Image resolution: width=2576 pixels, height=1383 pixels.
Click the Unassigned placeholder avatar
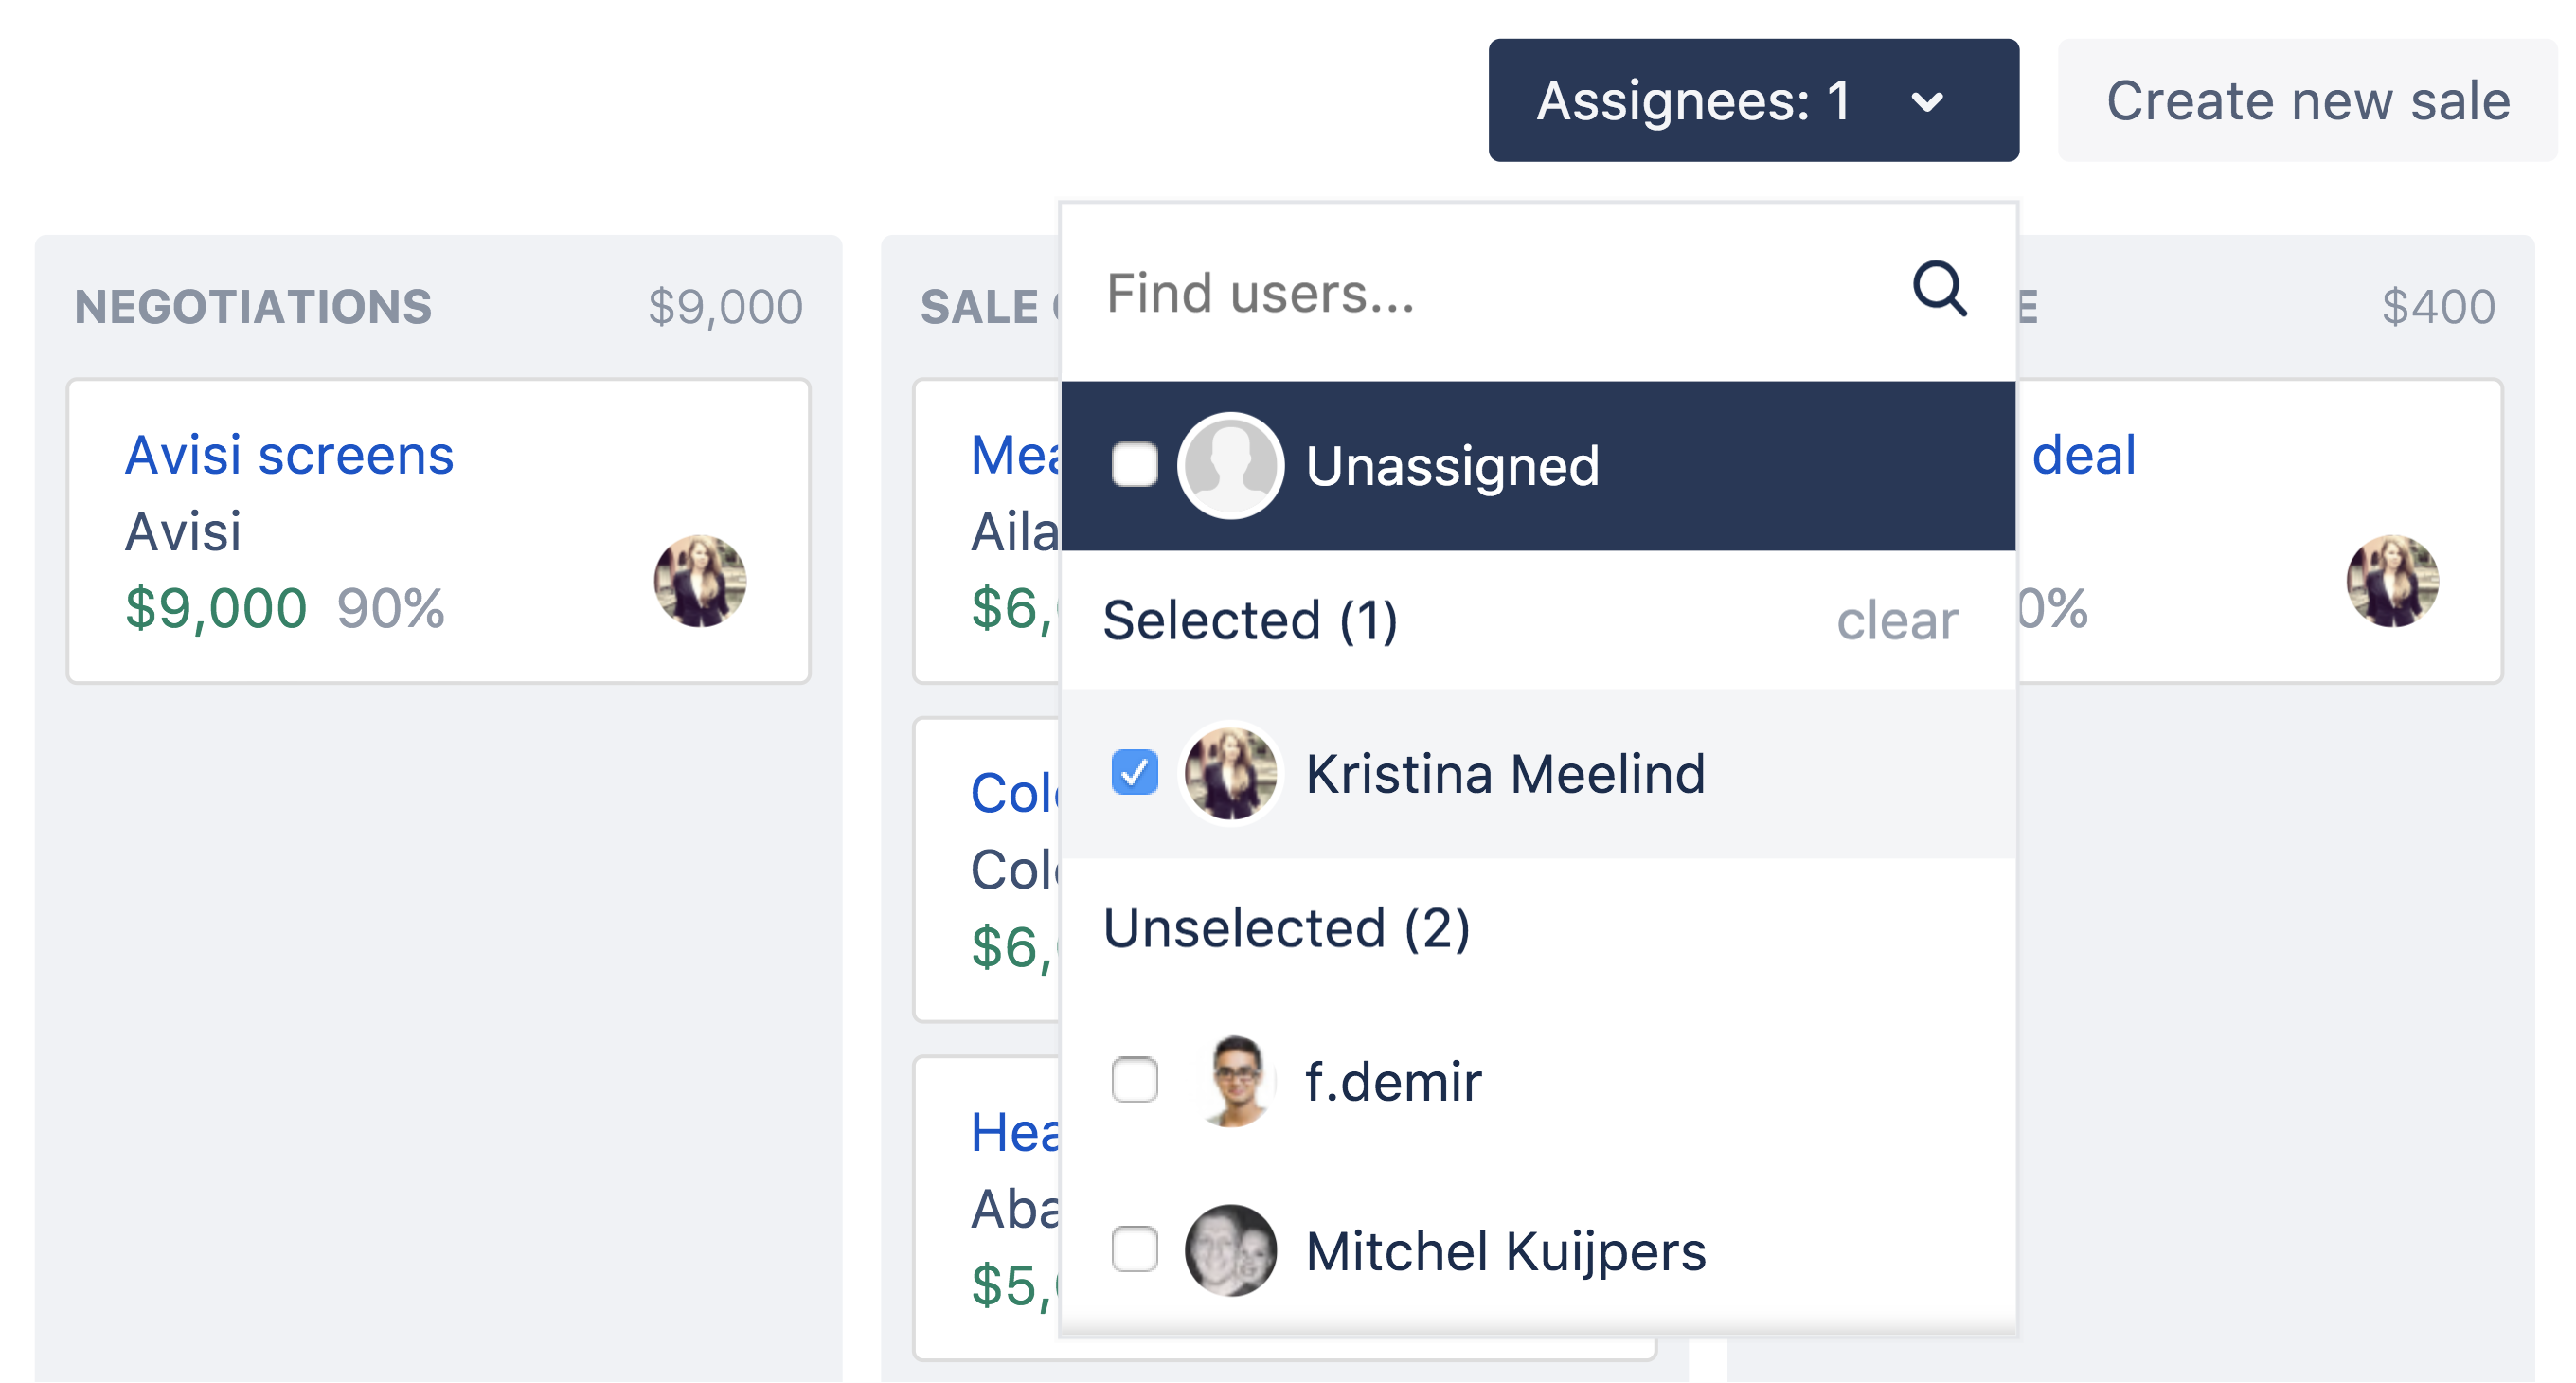1230,465
